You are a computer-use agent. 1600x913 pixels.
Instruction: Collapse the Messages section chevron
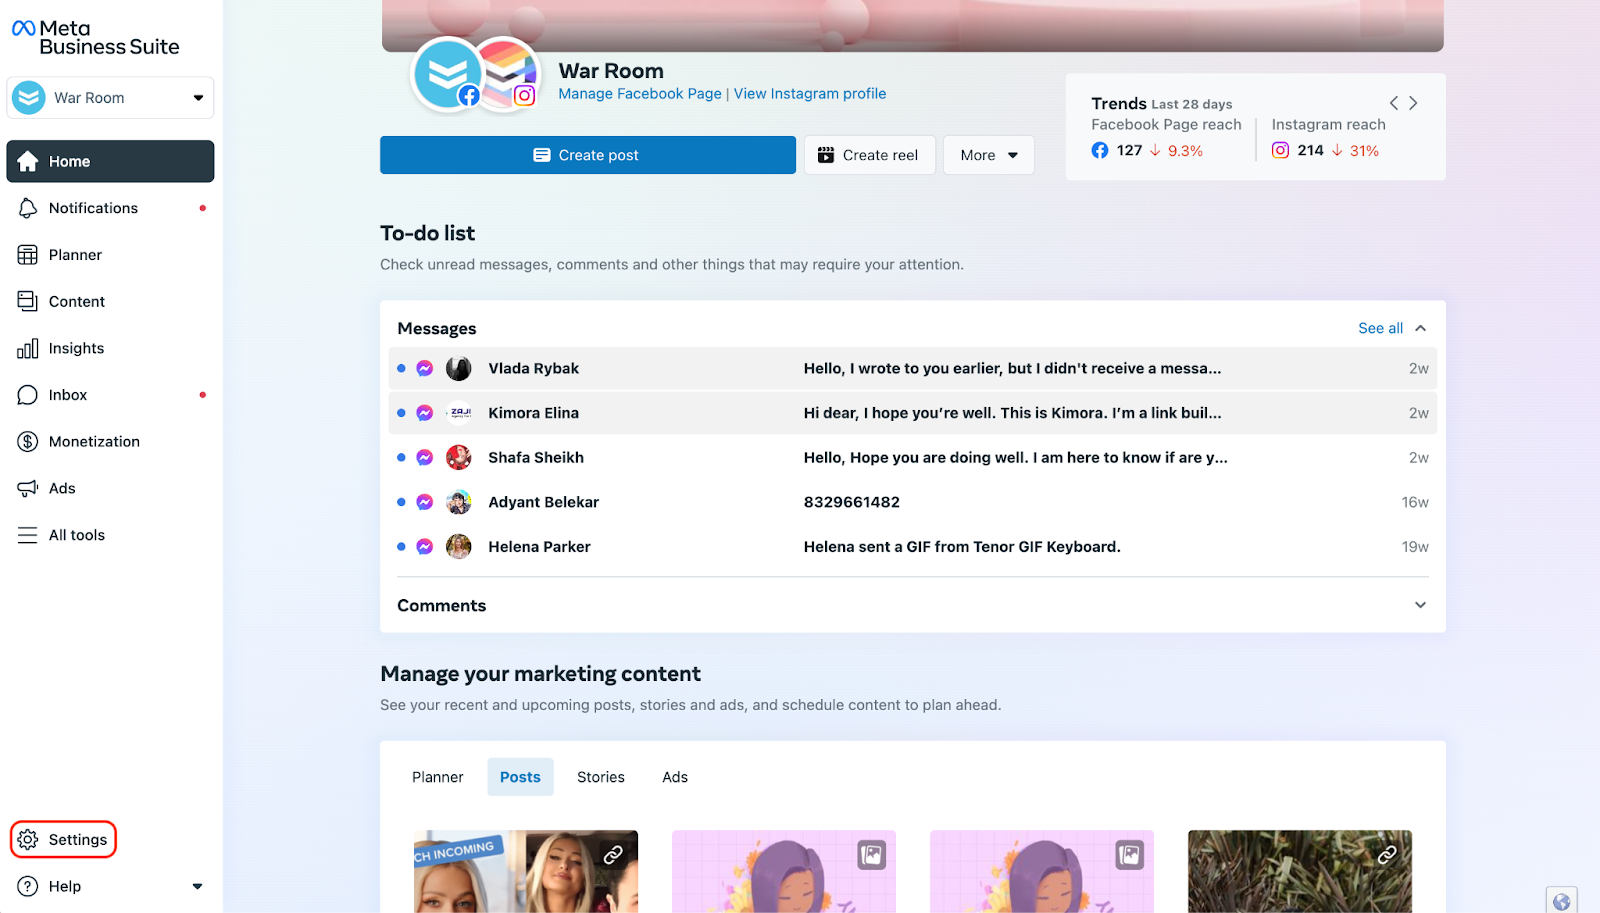(1420, 328)
